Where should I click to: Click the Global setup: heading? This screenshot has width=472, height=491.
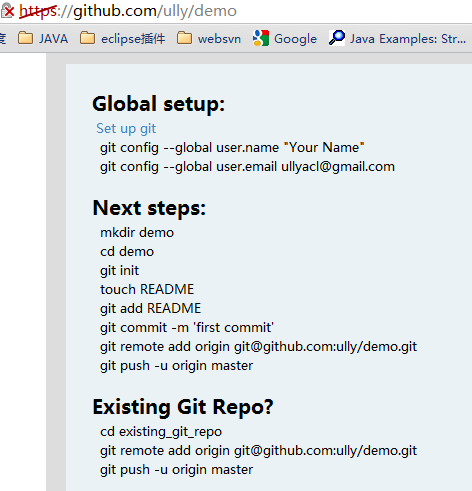click(x=159, y=104)
